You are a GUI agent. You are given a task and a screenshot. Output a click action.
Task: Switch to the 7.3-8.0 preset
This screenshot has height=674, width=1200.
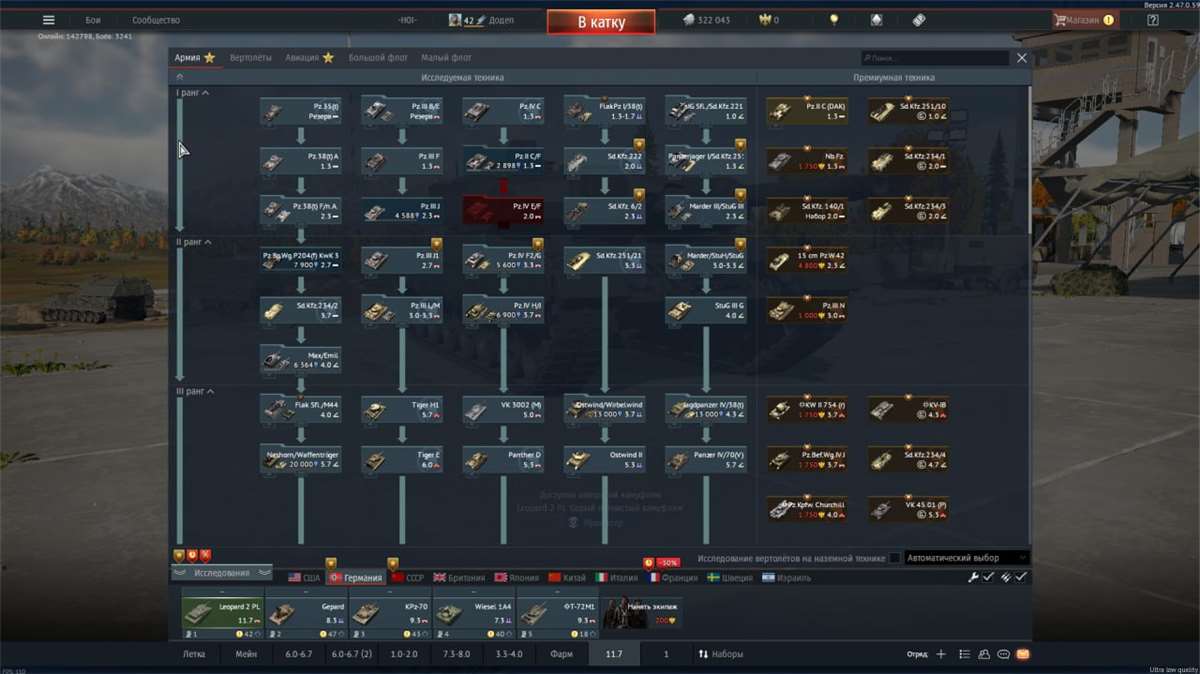pyautogui.click(x=454, y=654)
